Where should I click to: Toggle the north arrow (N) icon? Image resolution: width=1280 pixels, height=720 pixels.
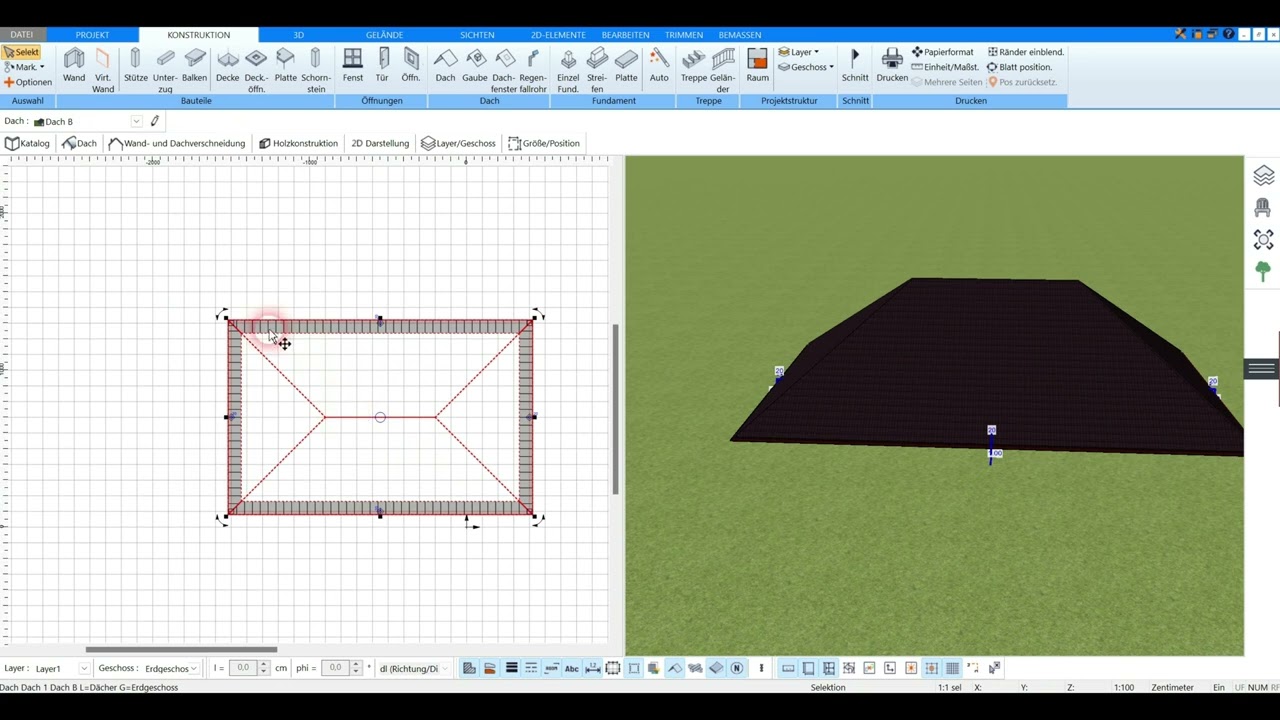[x=737, y=668]
